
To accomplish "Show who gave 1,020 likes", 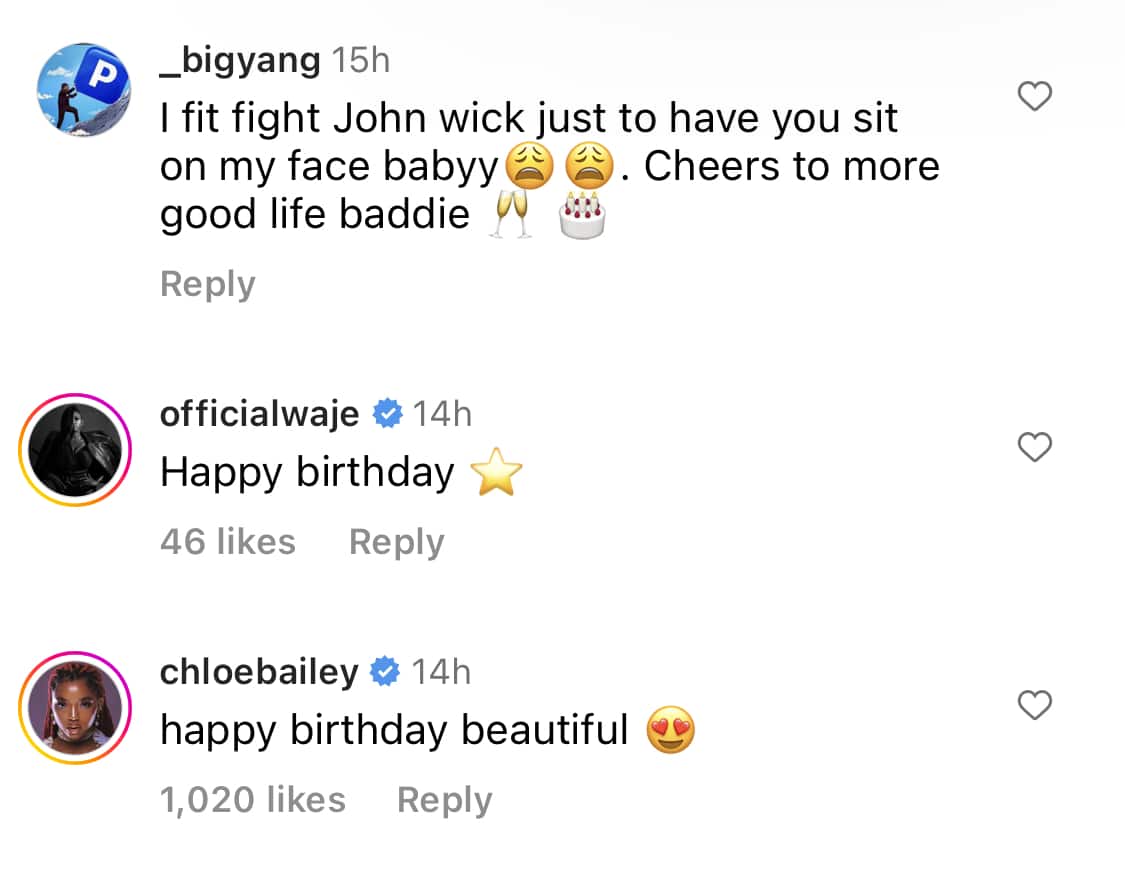I will pos(253,800).
